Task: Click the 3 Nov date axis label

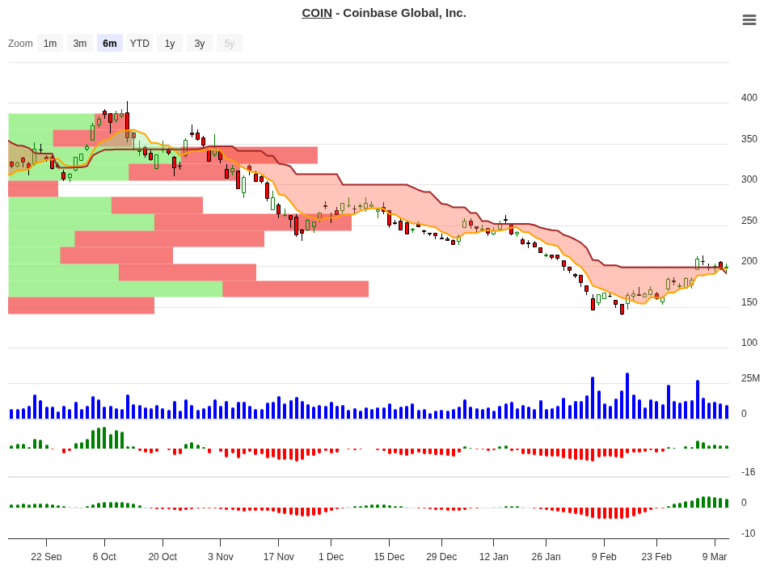Action: [220, 557]
